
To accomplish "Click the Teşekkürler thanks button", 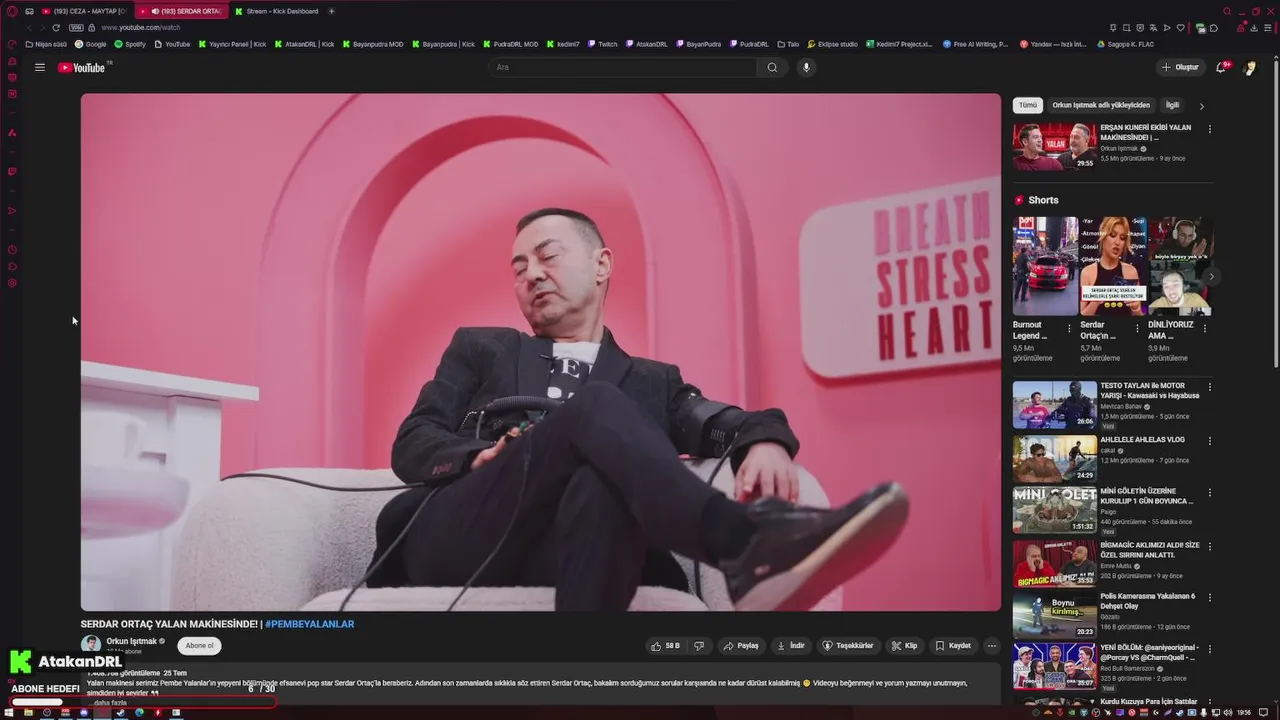I will click(x=848, y=646).
